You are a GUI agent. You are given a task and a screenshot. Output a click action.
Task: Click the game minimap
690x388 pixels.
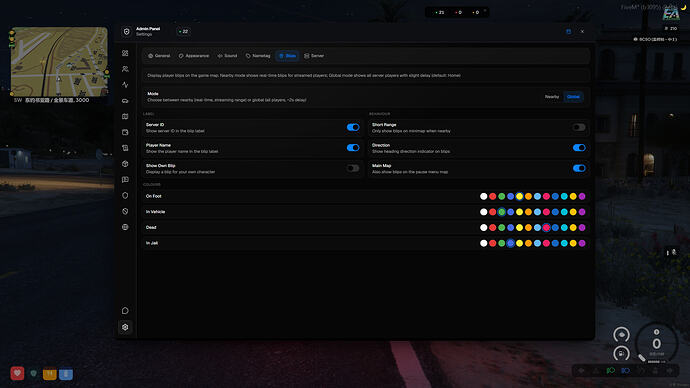tap(59, 62)
